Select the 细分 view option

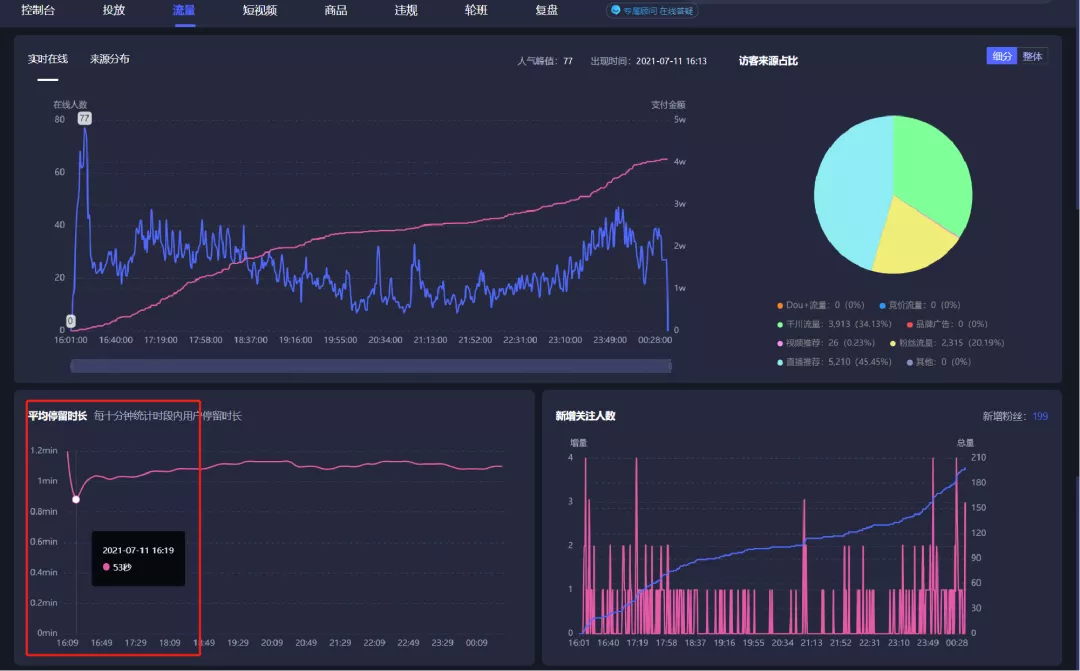click(x=1002, y=56)
